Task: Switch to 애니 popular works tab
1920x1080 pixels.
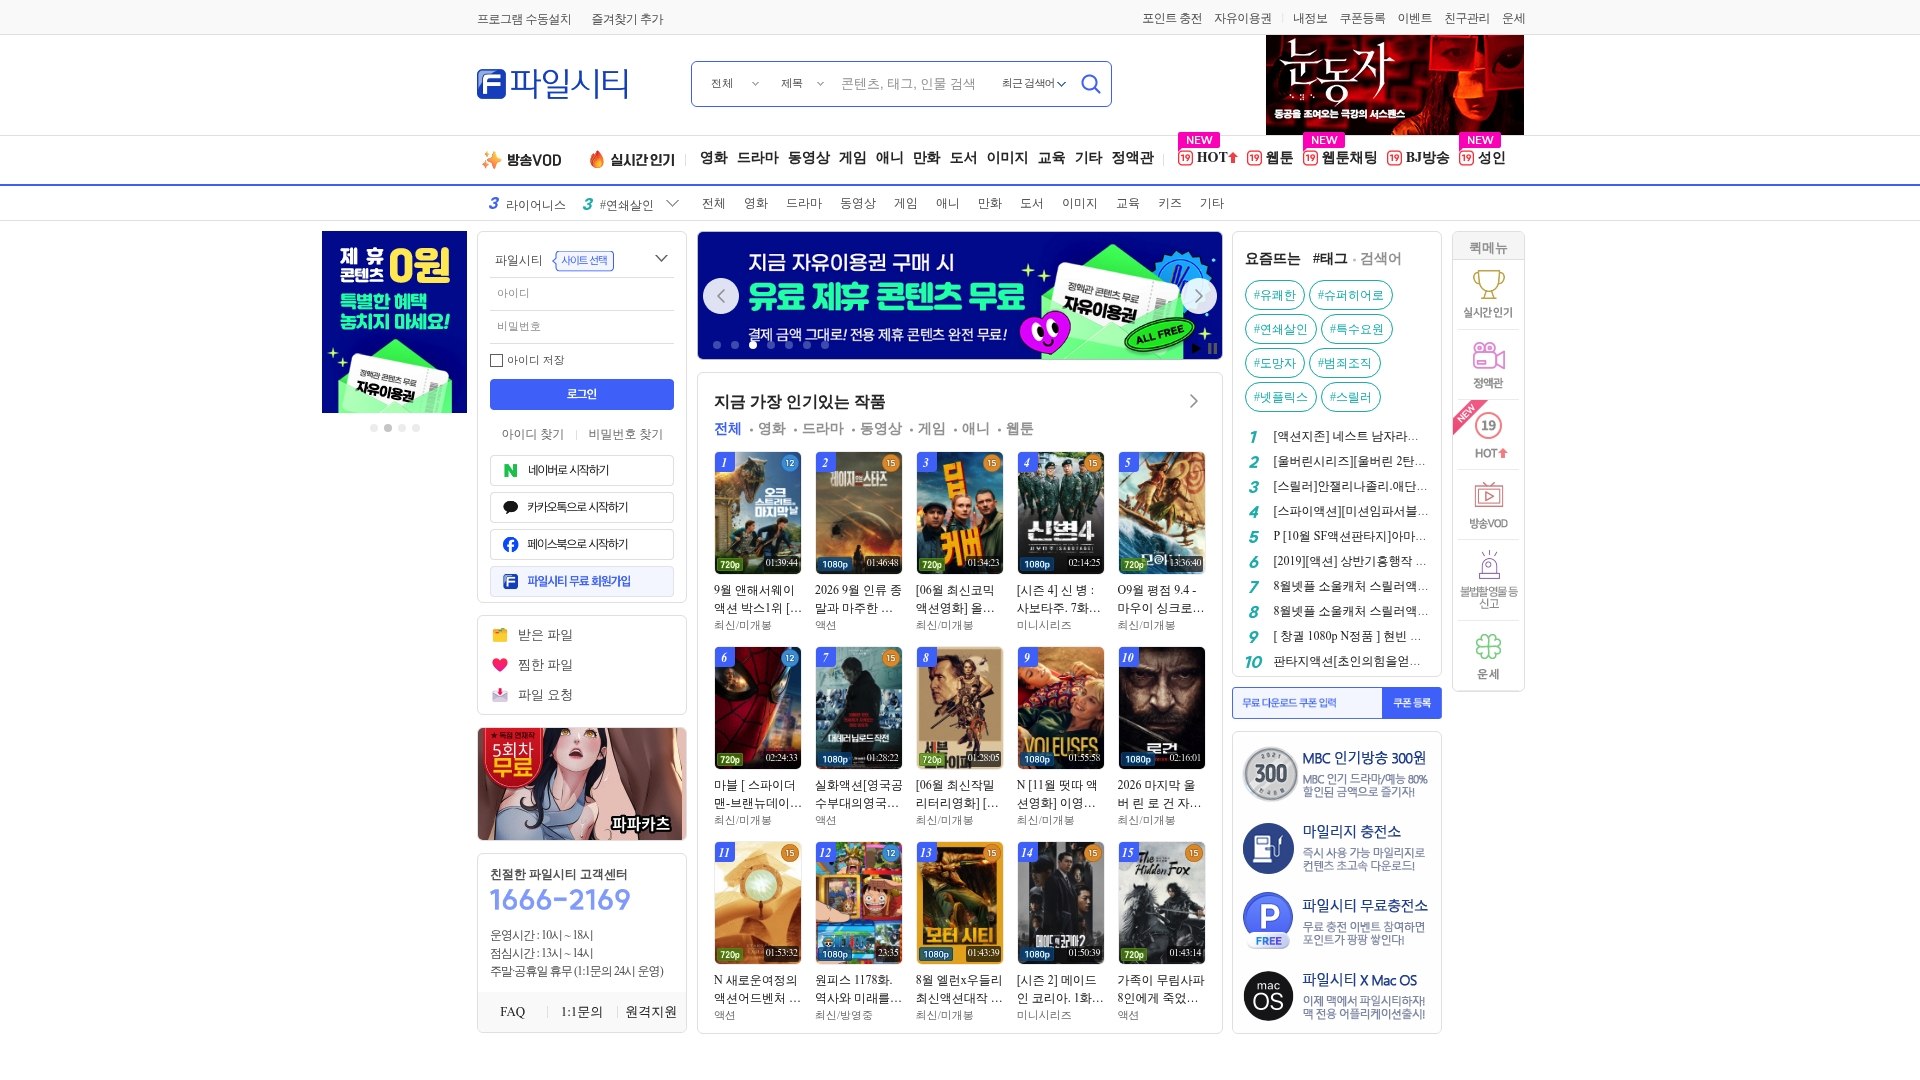Action: pos(975,429)
